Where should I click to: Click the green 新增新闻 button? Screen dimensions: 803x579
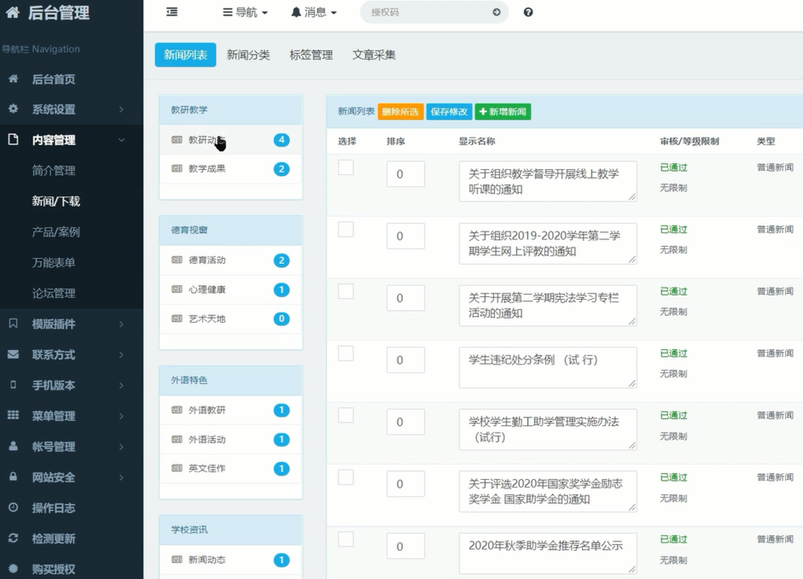pyautogui.click(x=503, y=112)
